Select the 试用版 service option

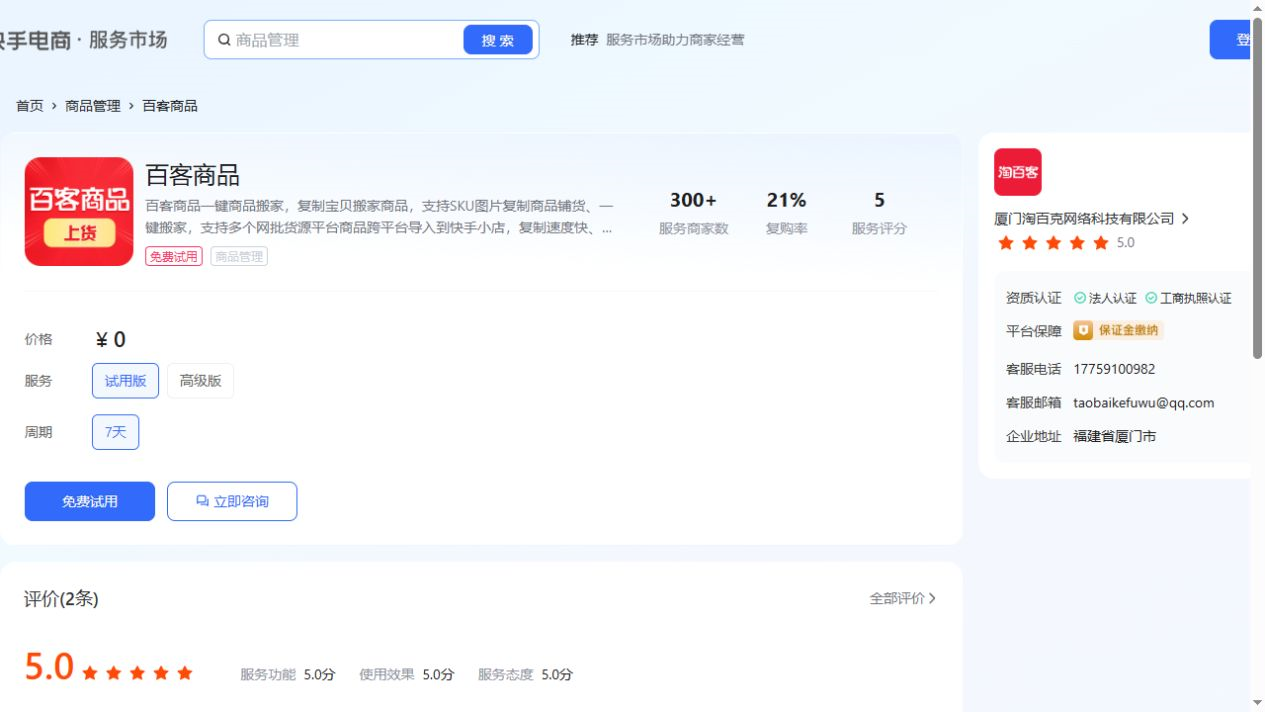[x=125, y=381]
